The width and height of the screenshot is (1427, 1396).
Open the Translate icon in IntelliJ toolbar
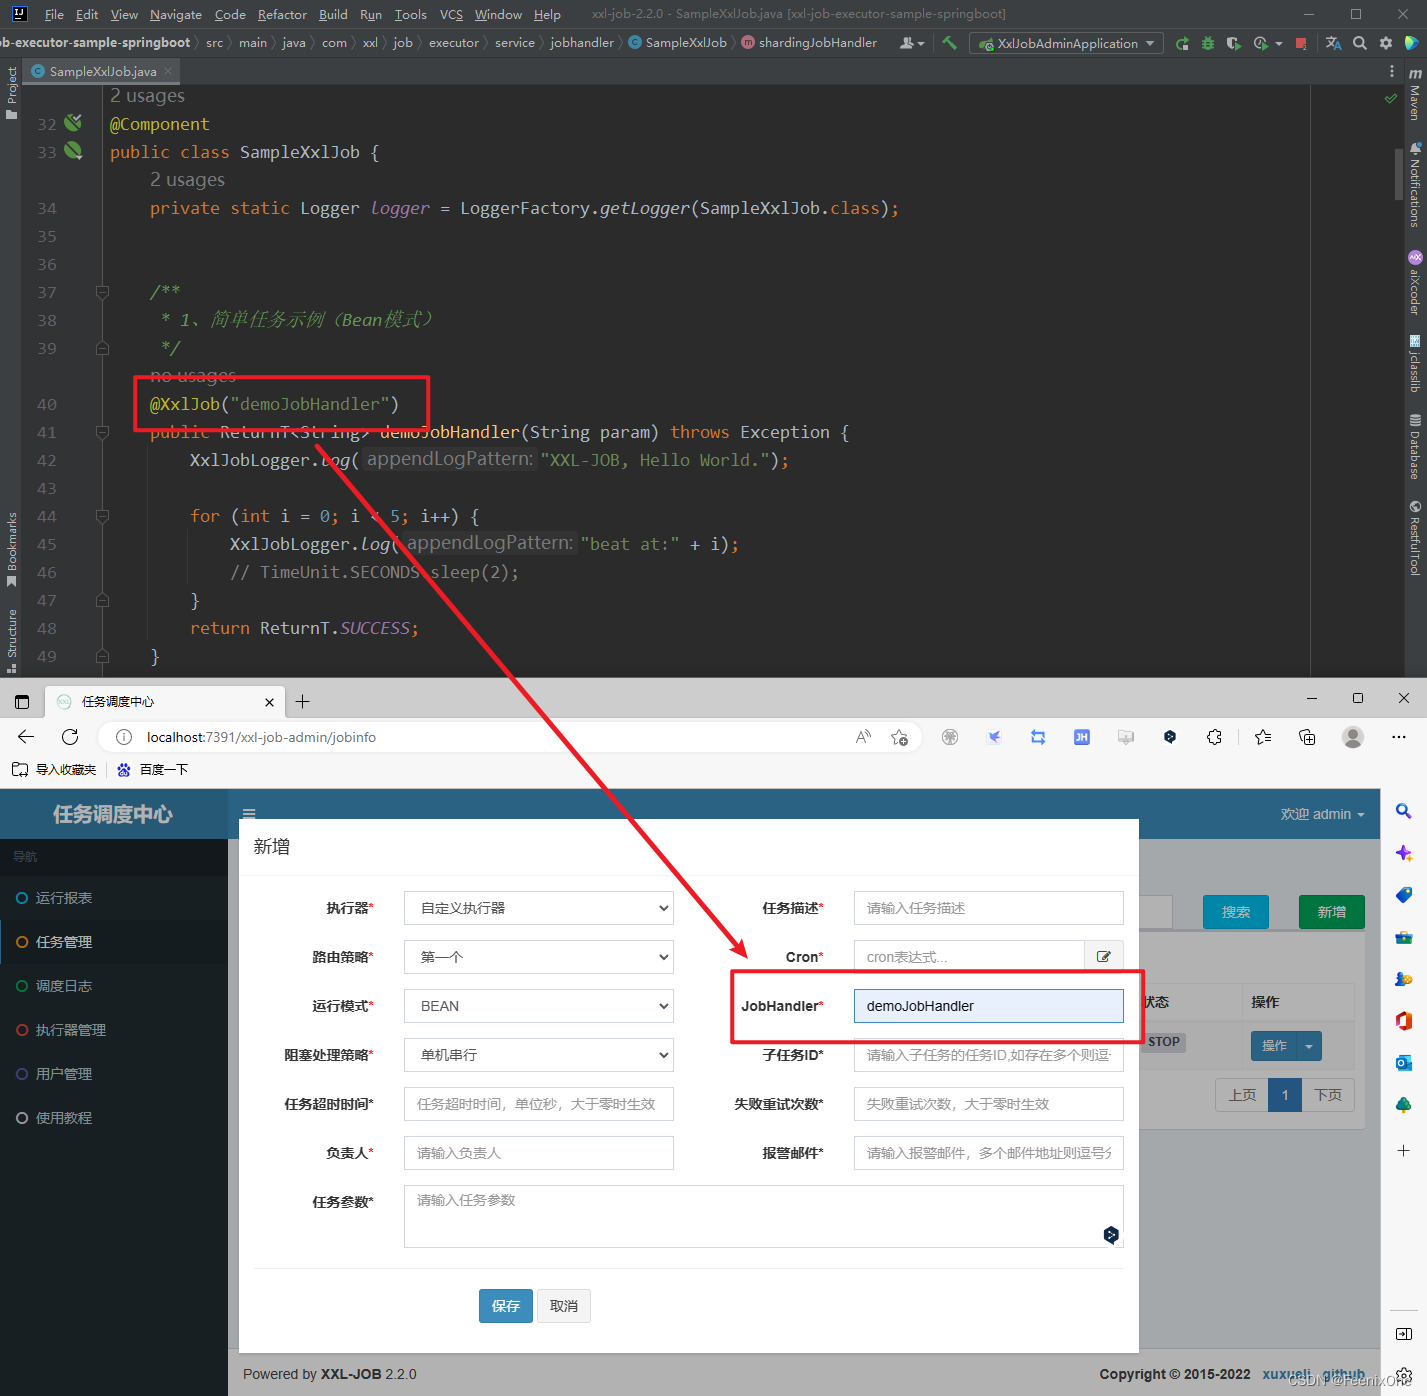pyautogui.click(x=1333, y=43)
